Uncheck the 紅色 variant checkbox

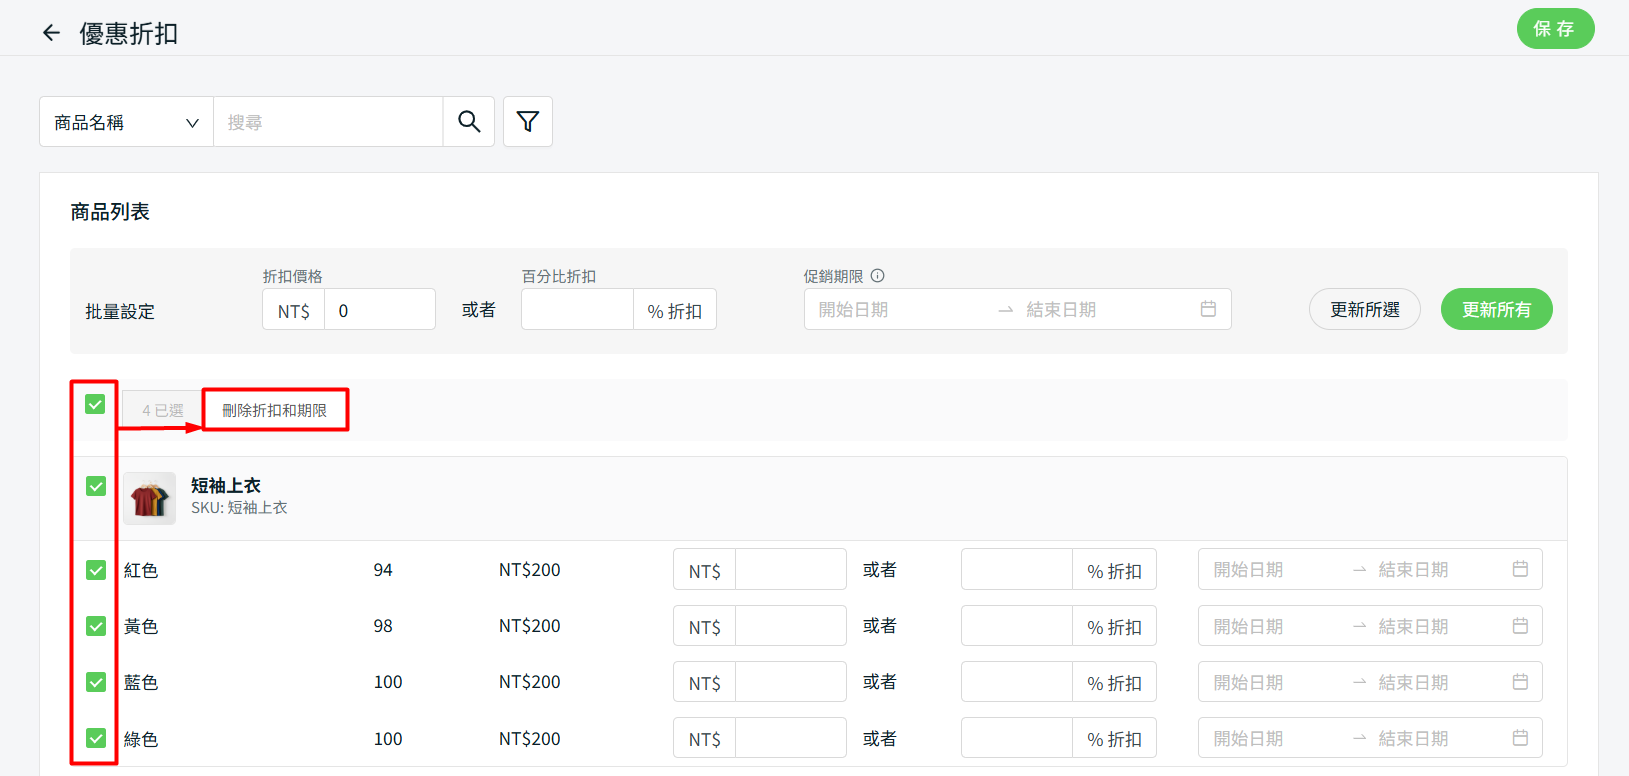(96, 570)
